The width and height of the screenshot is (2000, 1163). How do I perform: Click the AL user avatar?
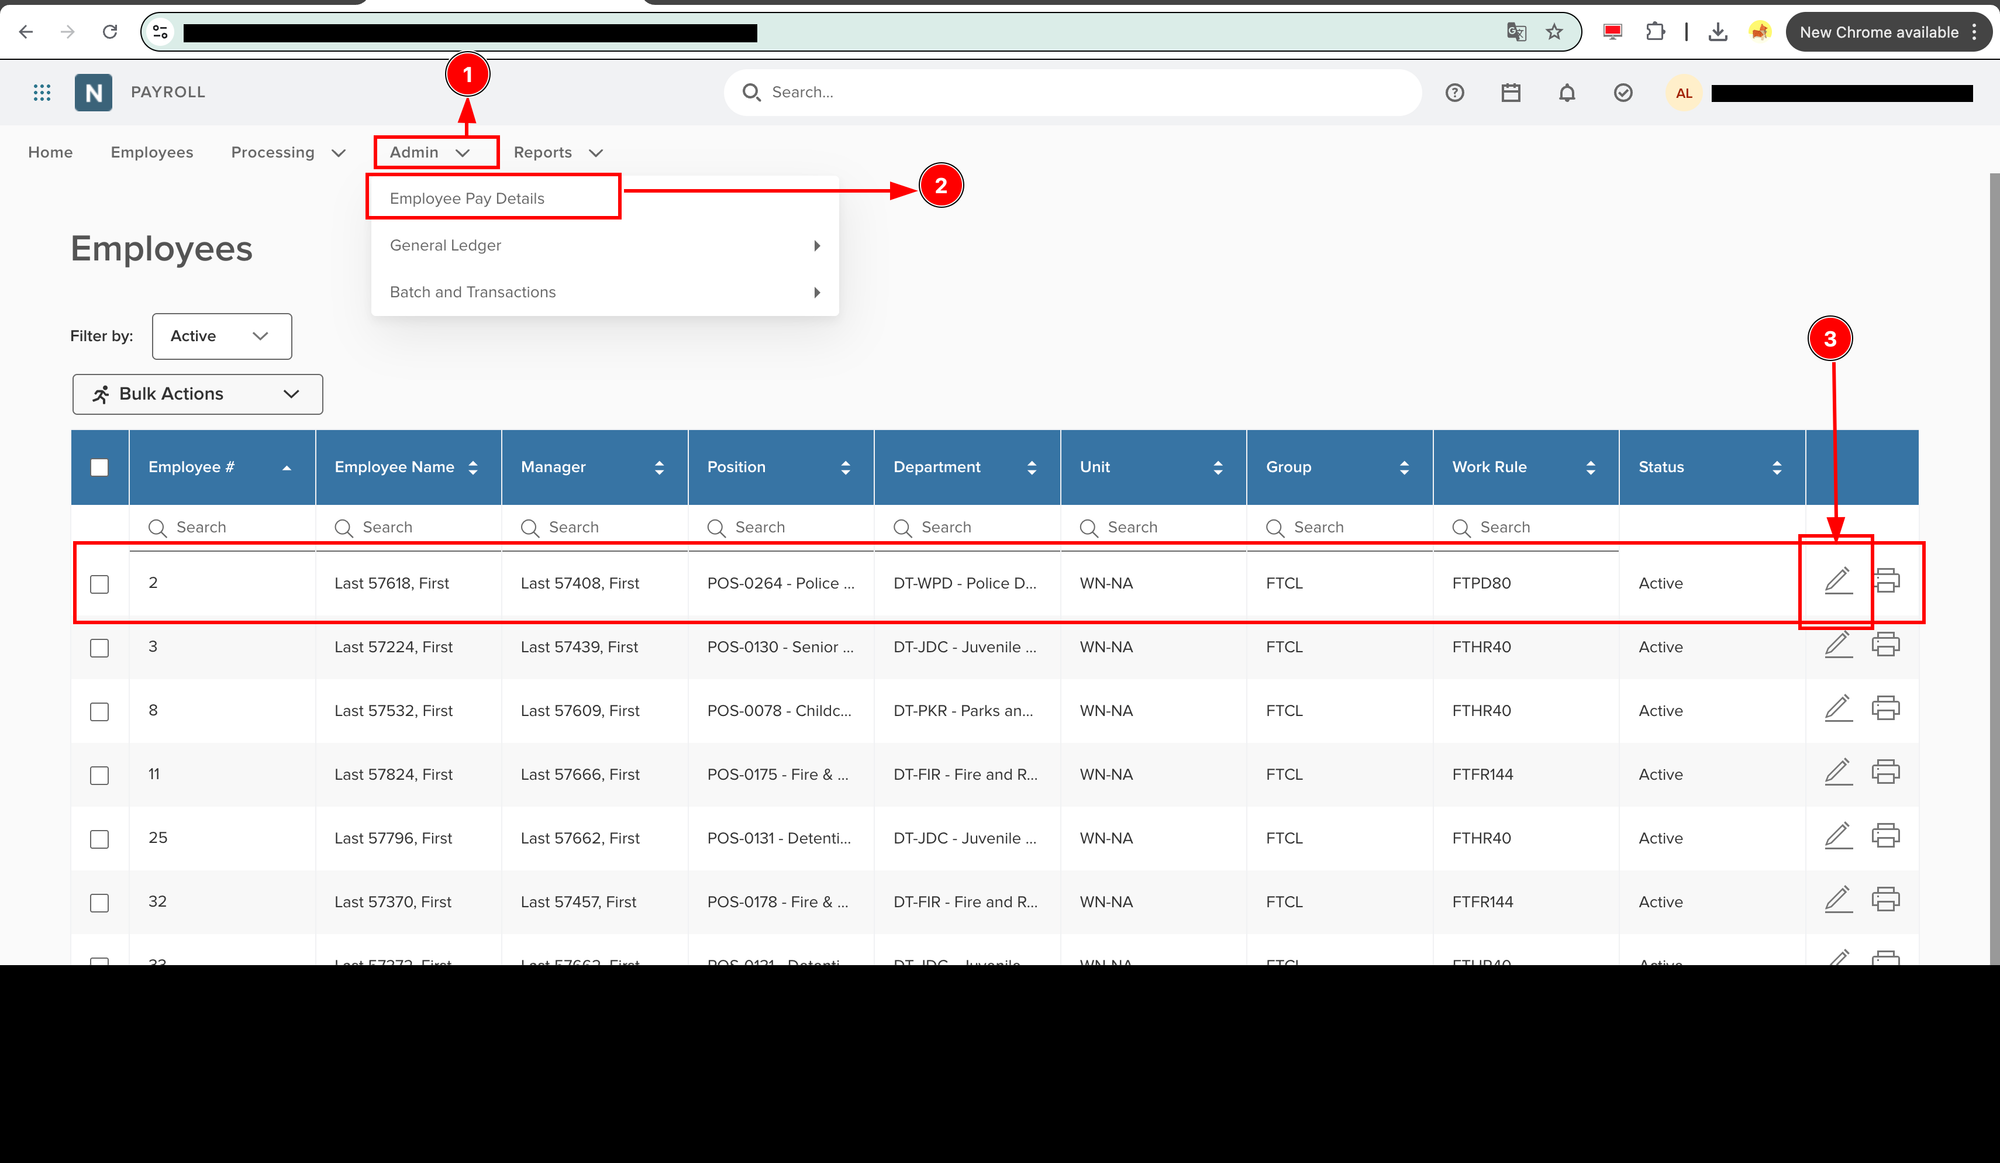coord(1684,93)
